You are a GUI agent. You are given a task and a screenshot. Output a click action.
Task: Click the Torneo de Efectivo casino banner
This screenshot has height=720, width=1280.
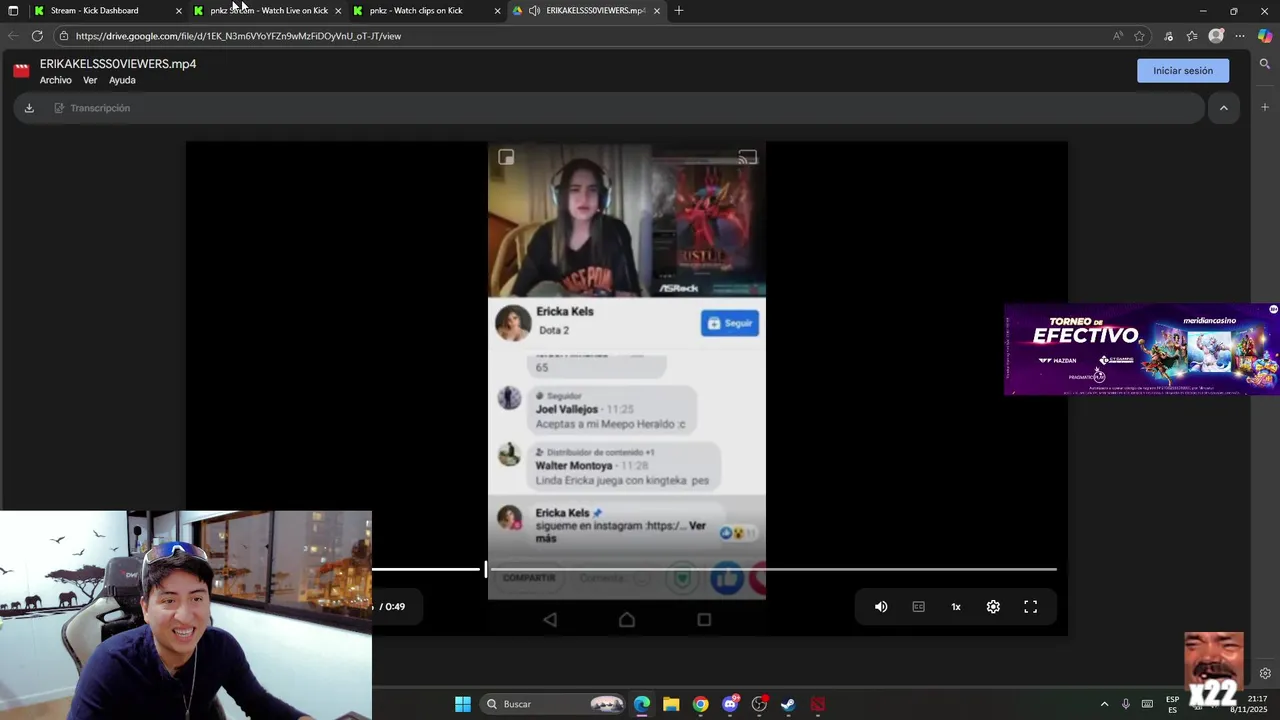coord(1140,349)
